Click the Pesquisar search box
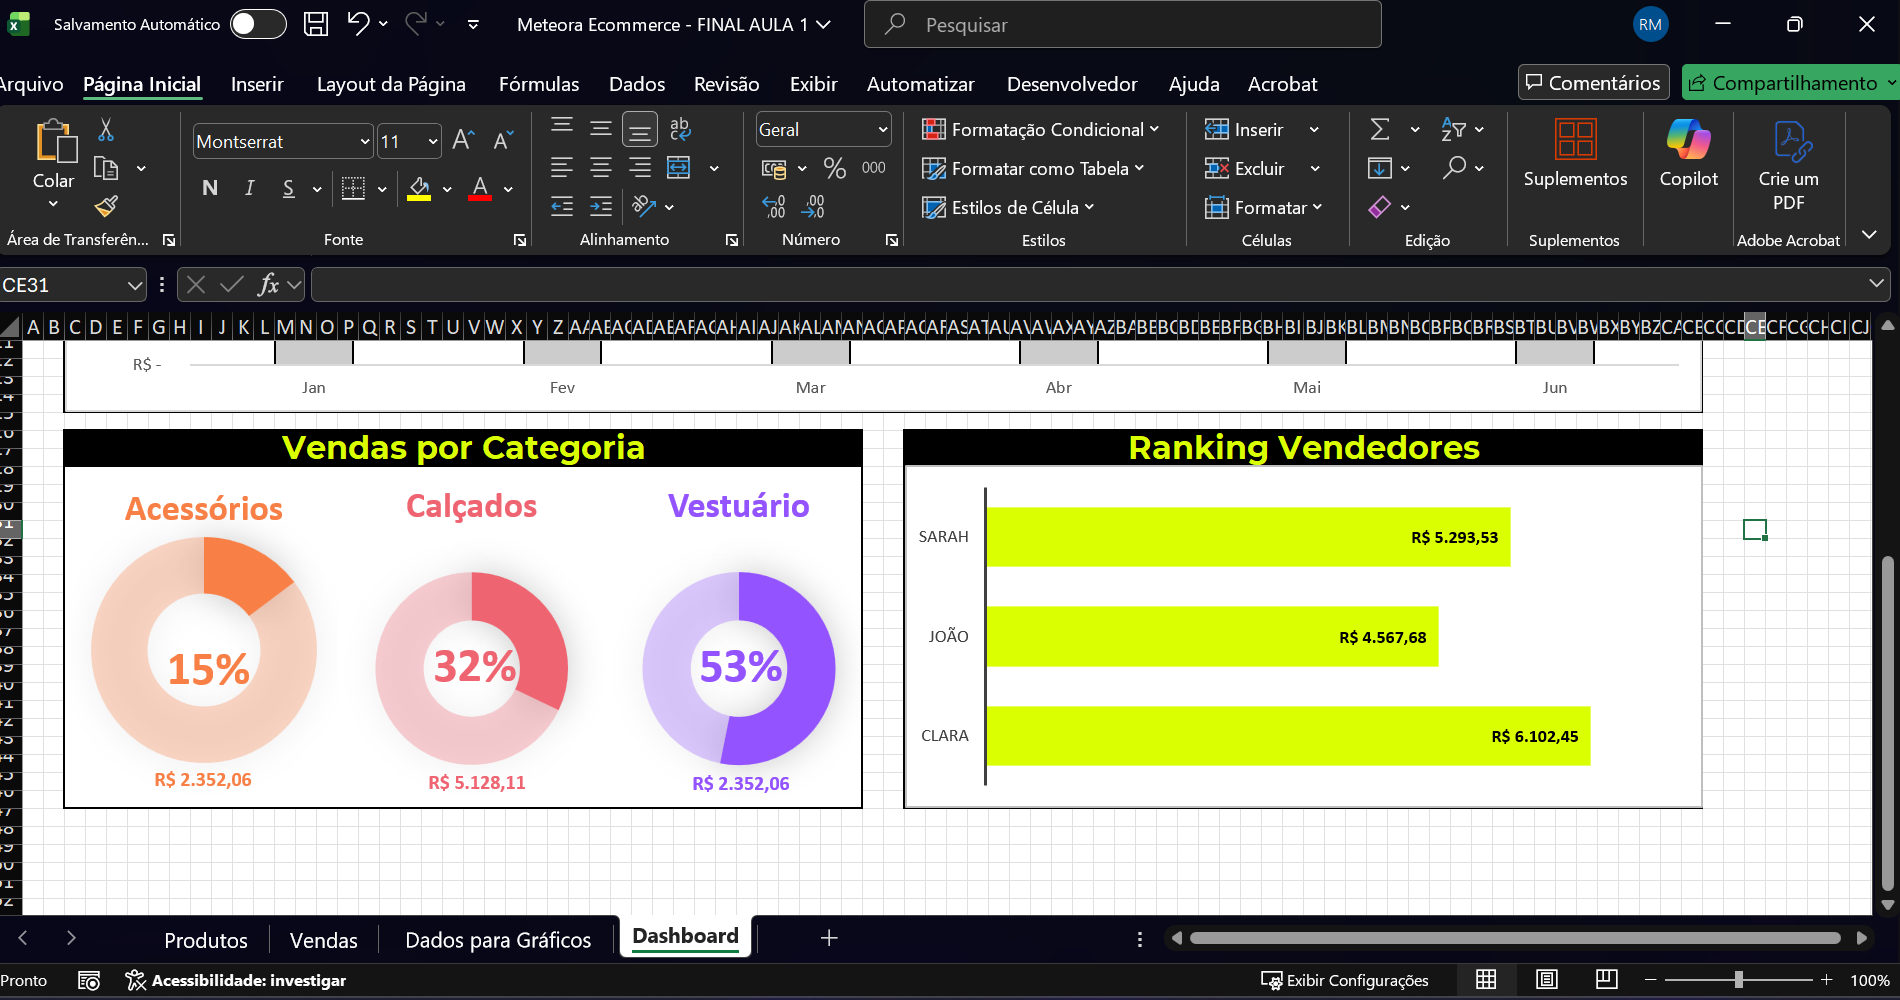The height and width of the screenshot is (1000, 1900). tap(1122, 24)
